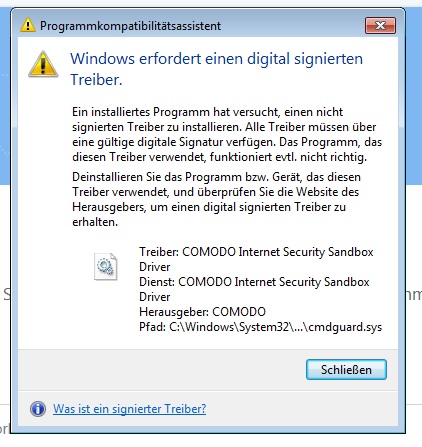
Task: Click the blue info icon beside help link
Action: (38, 409)
